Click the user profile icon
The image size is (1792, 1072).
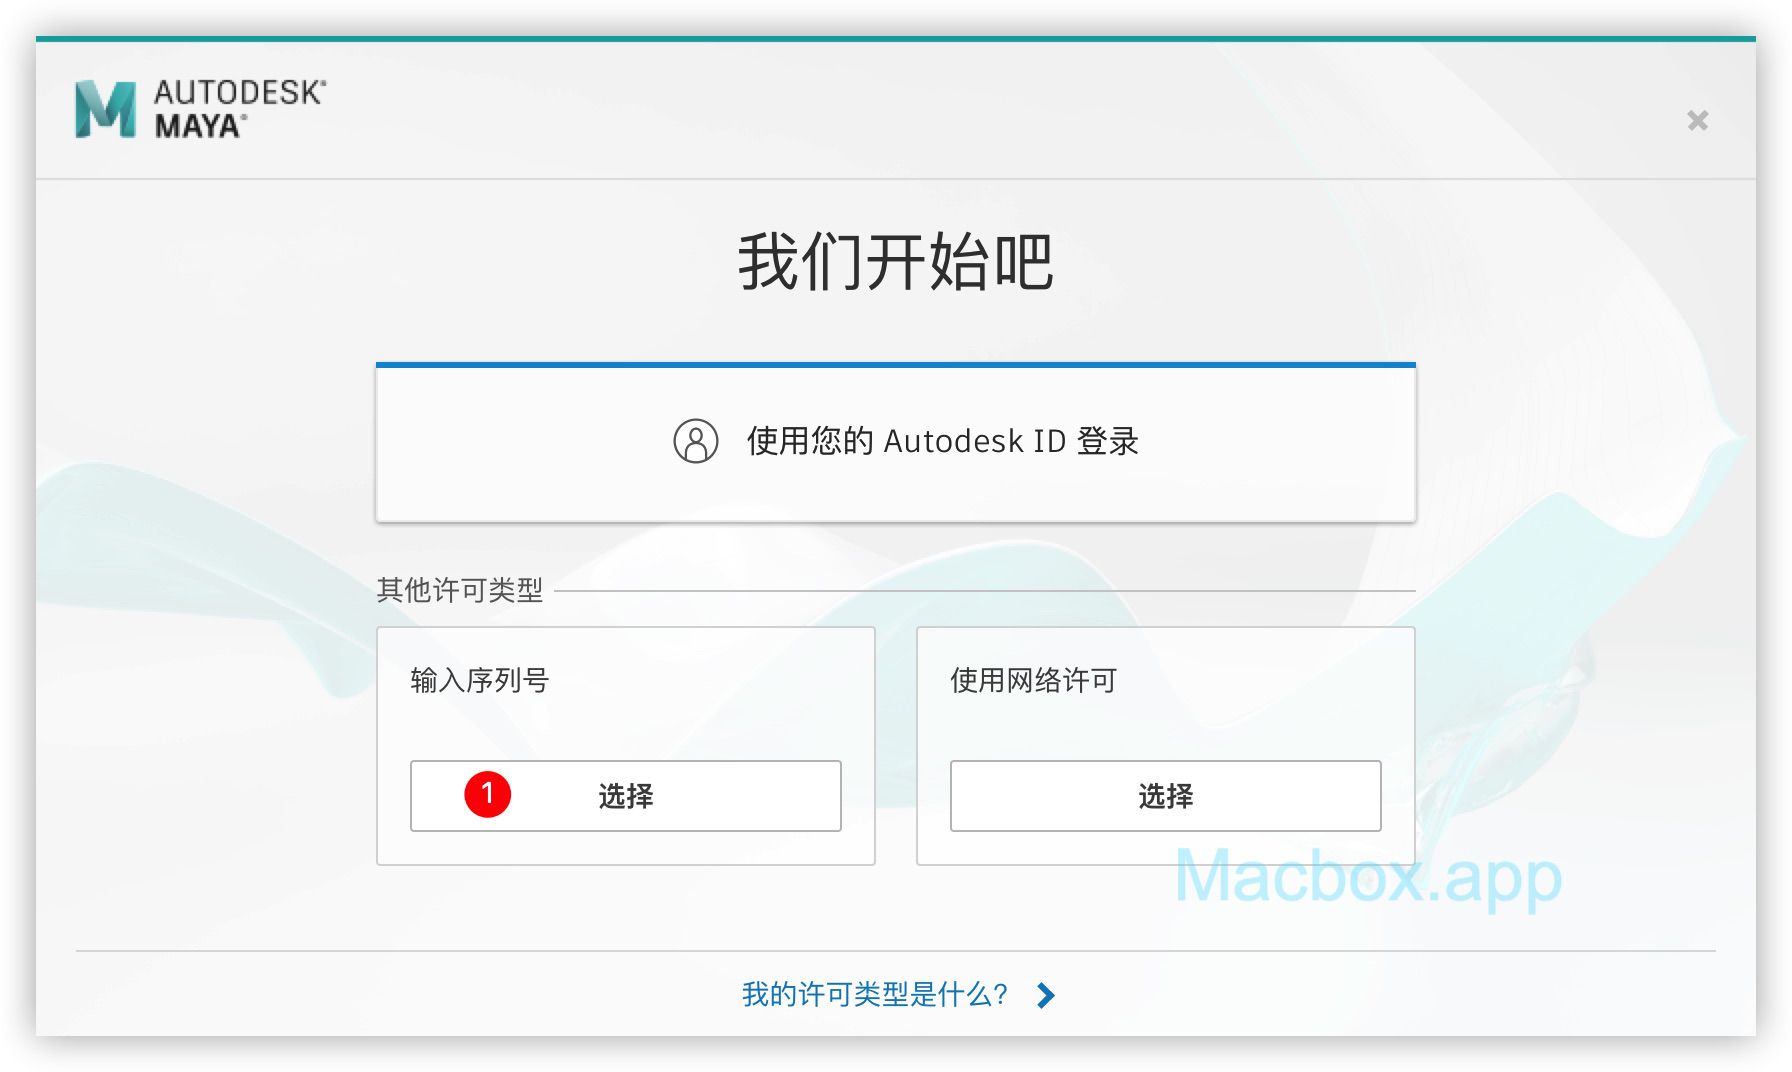pos(696,441)
